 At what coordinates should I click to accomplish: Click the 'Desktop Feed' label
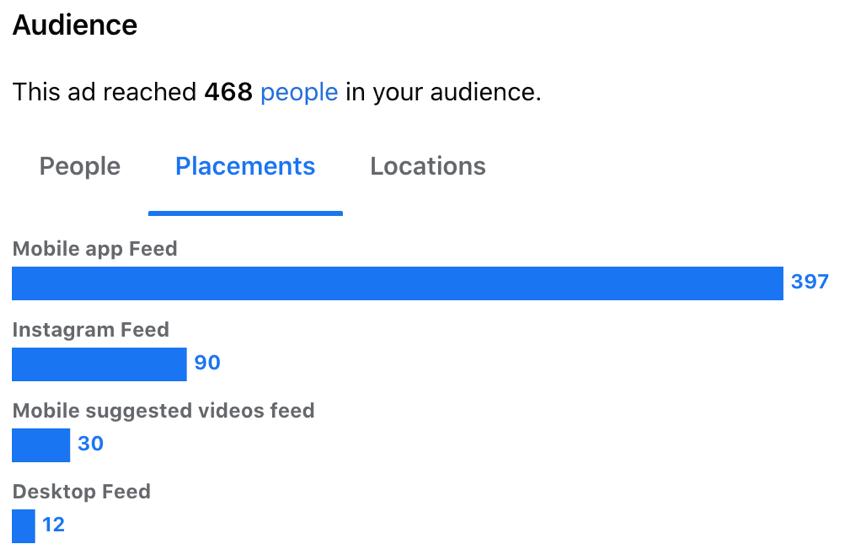[x=82, y=492]
